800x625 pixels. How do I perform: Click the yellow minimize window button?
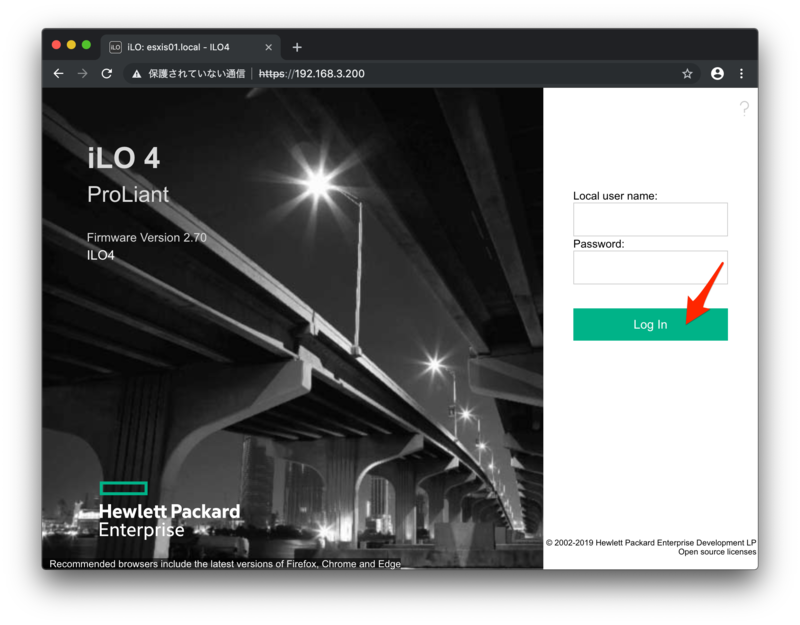click(71, 45)
